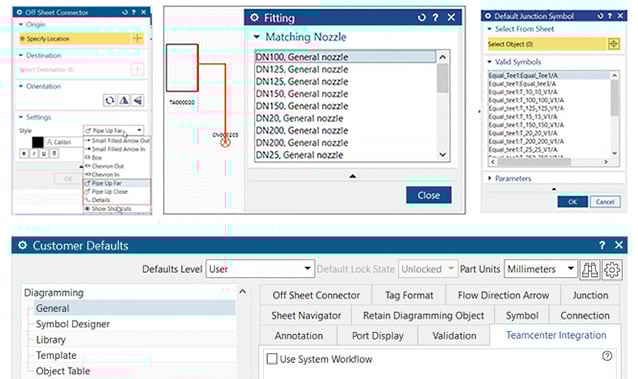Viewport: 638px width, 379px height.
Task: Reset the Fitting dialog
Action: pyautogui.click(x=422, y=18)
